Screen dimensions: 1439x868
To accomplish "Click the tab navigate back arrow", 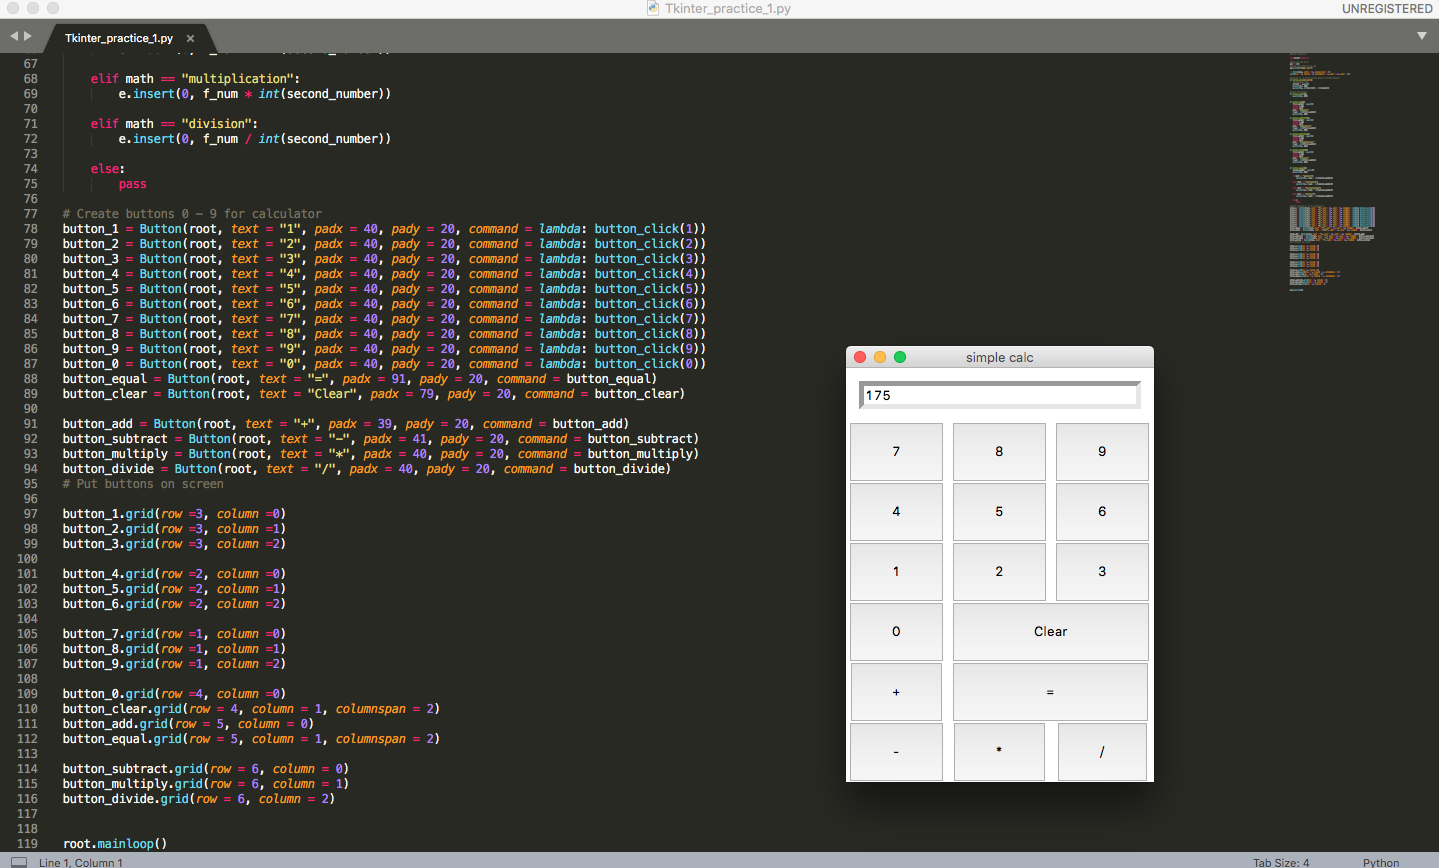I will coord(14,36).
